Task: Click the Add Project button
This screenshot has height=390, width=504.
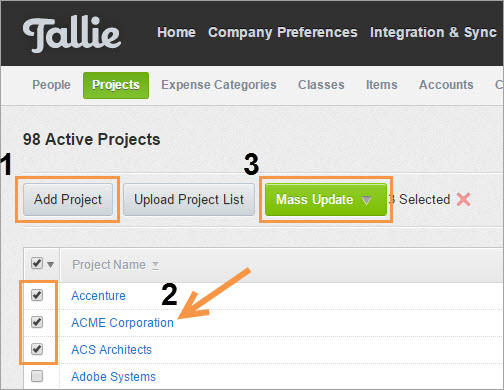Action: pyautogui.click(x=68, y=199)
